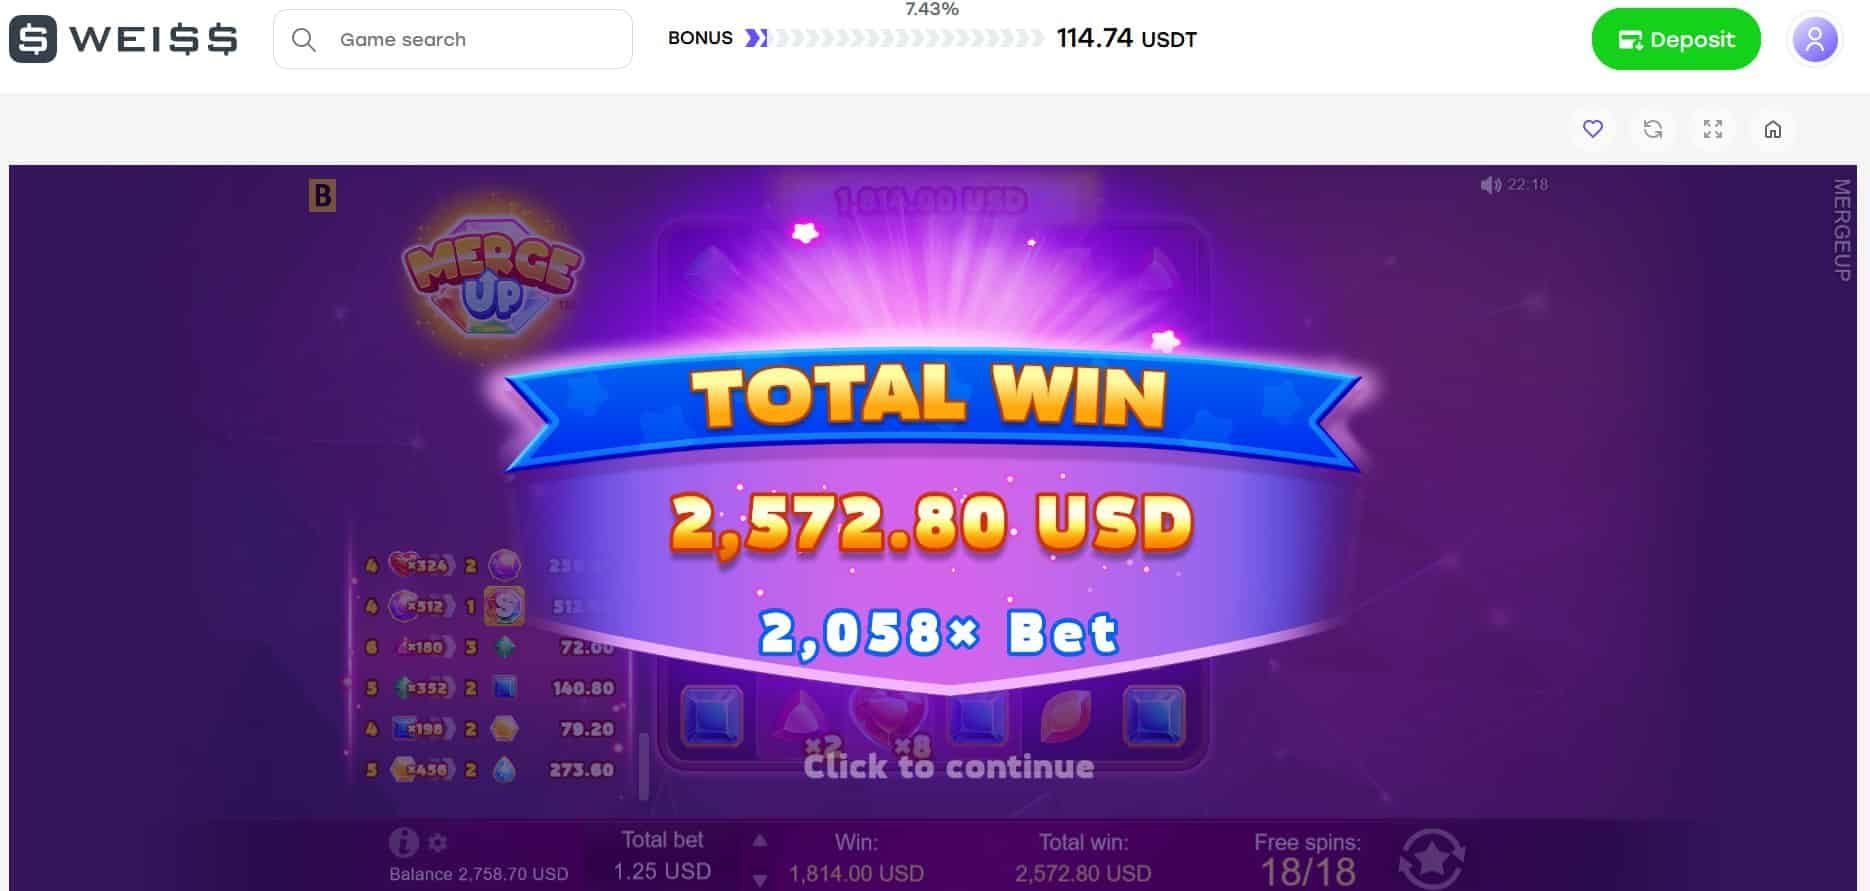Click into the Game search field
Viewport: 1870px width, 891px height.
[x=453, y=39]
